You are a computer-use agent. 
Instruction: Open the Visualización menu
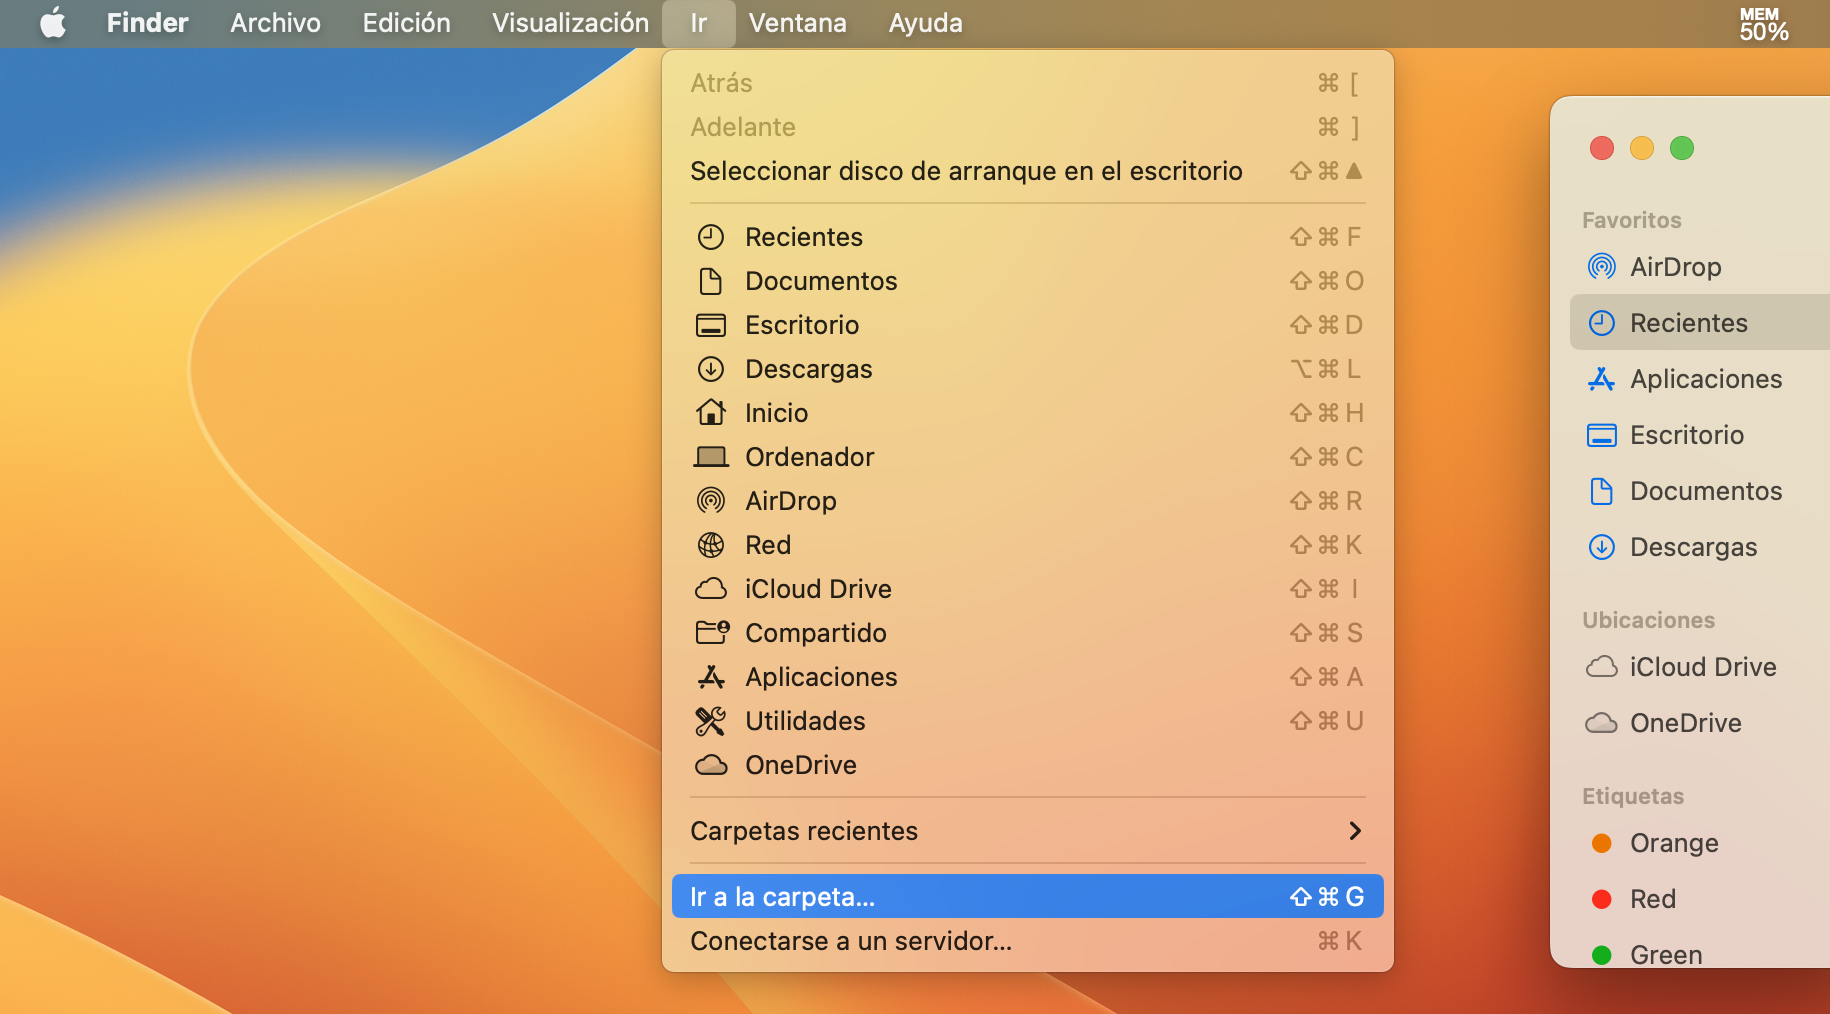coord(570,23)
